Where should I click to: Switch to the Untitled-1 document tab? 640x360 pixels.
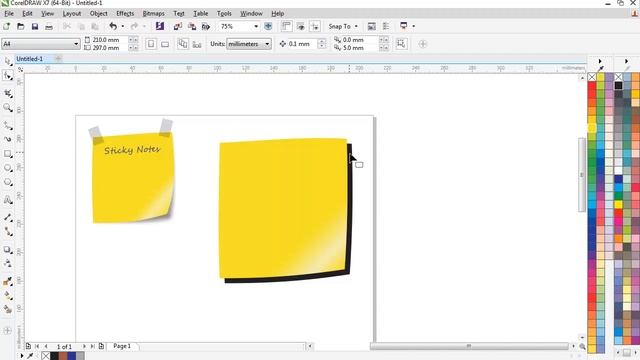click(x=29, y=59)
